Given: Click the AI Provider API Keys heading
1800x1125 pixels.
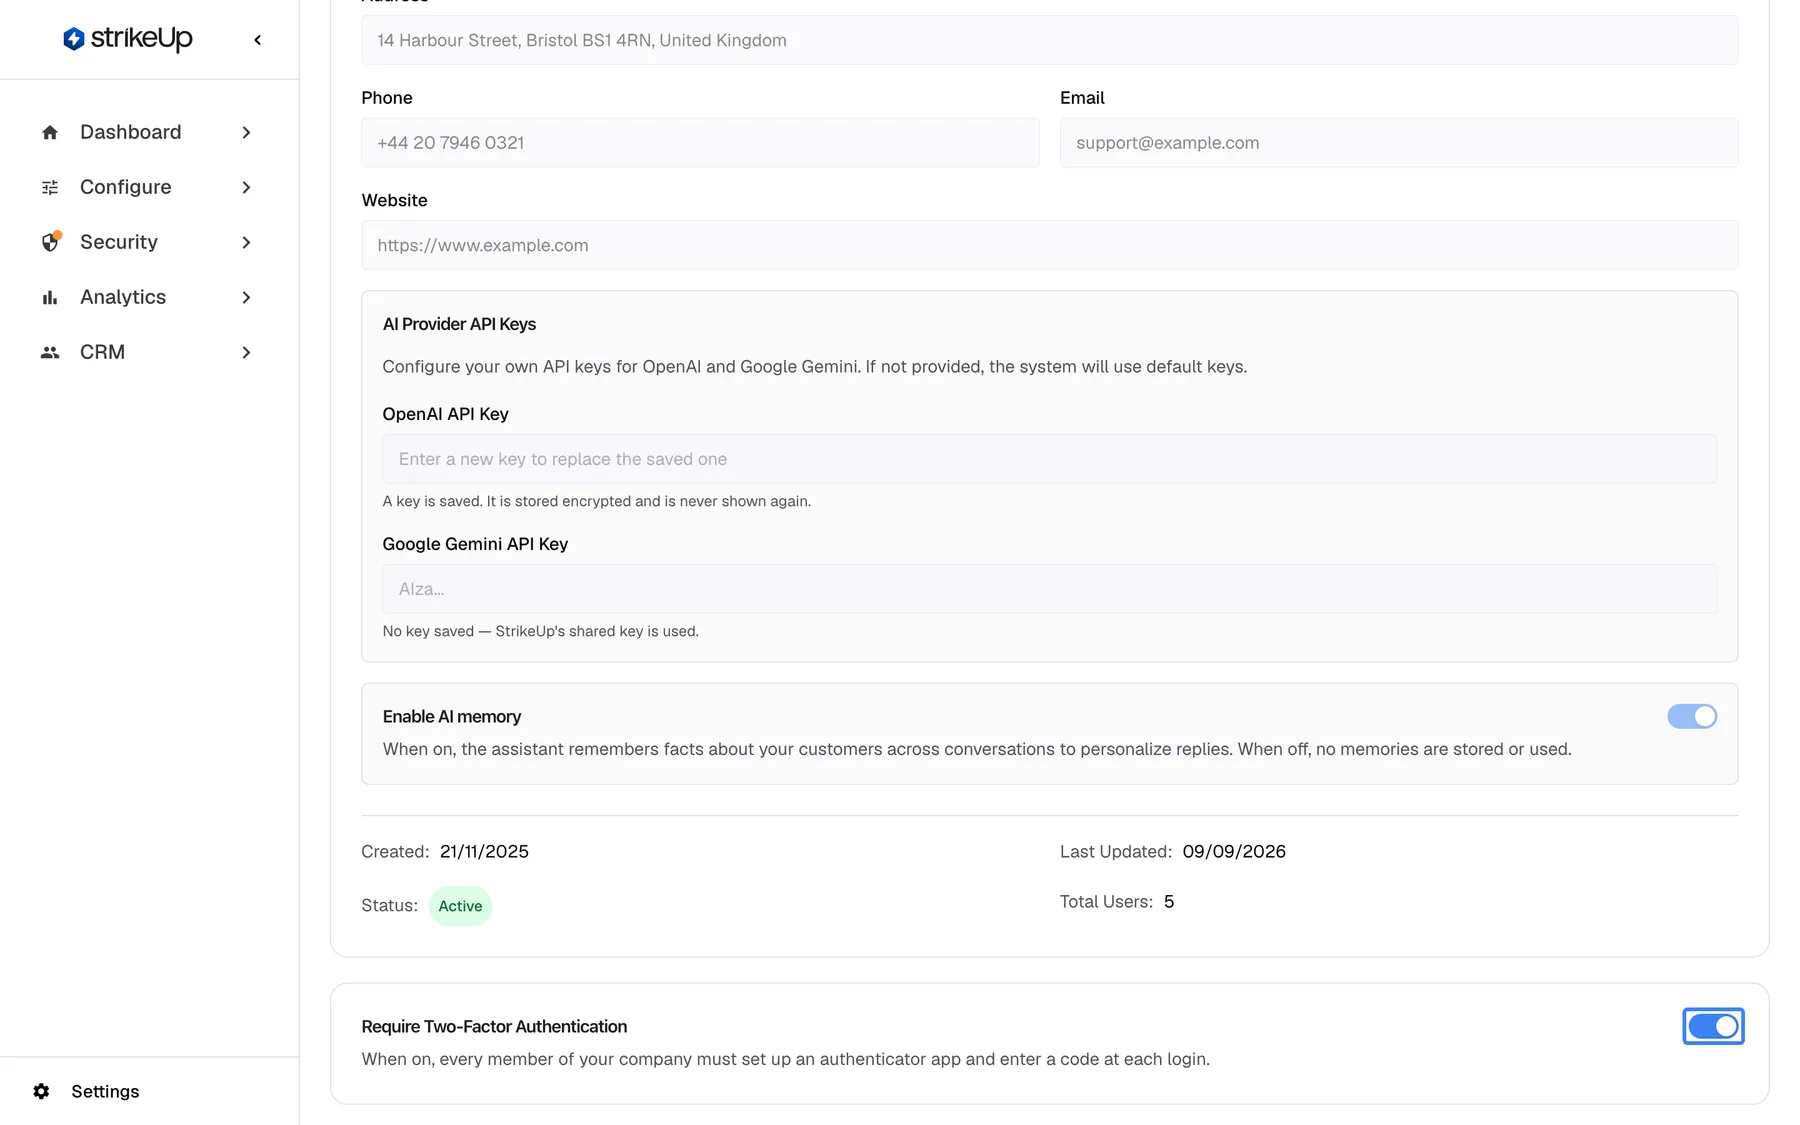Looking at the screenshot, I should [459, 324].
